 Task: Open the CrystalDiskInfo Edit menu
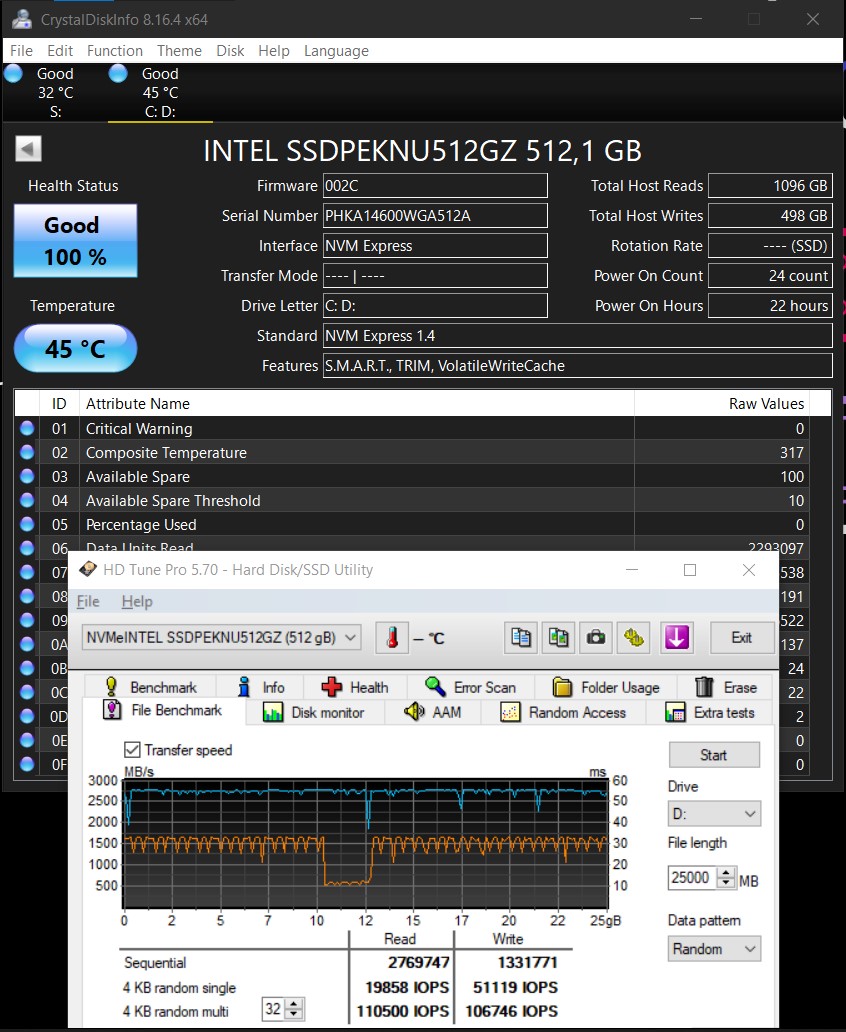(60, 51)
